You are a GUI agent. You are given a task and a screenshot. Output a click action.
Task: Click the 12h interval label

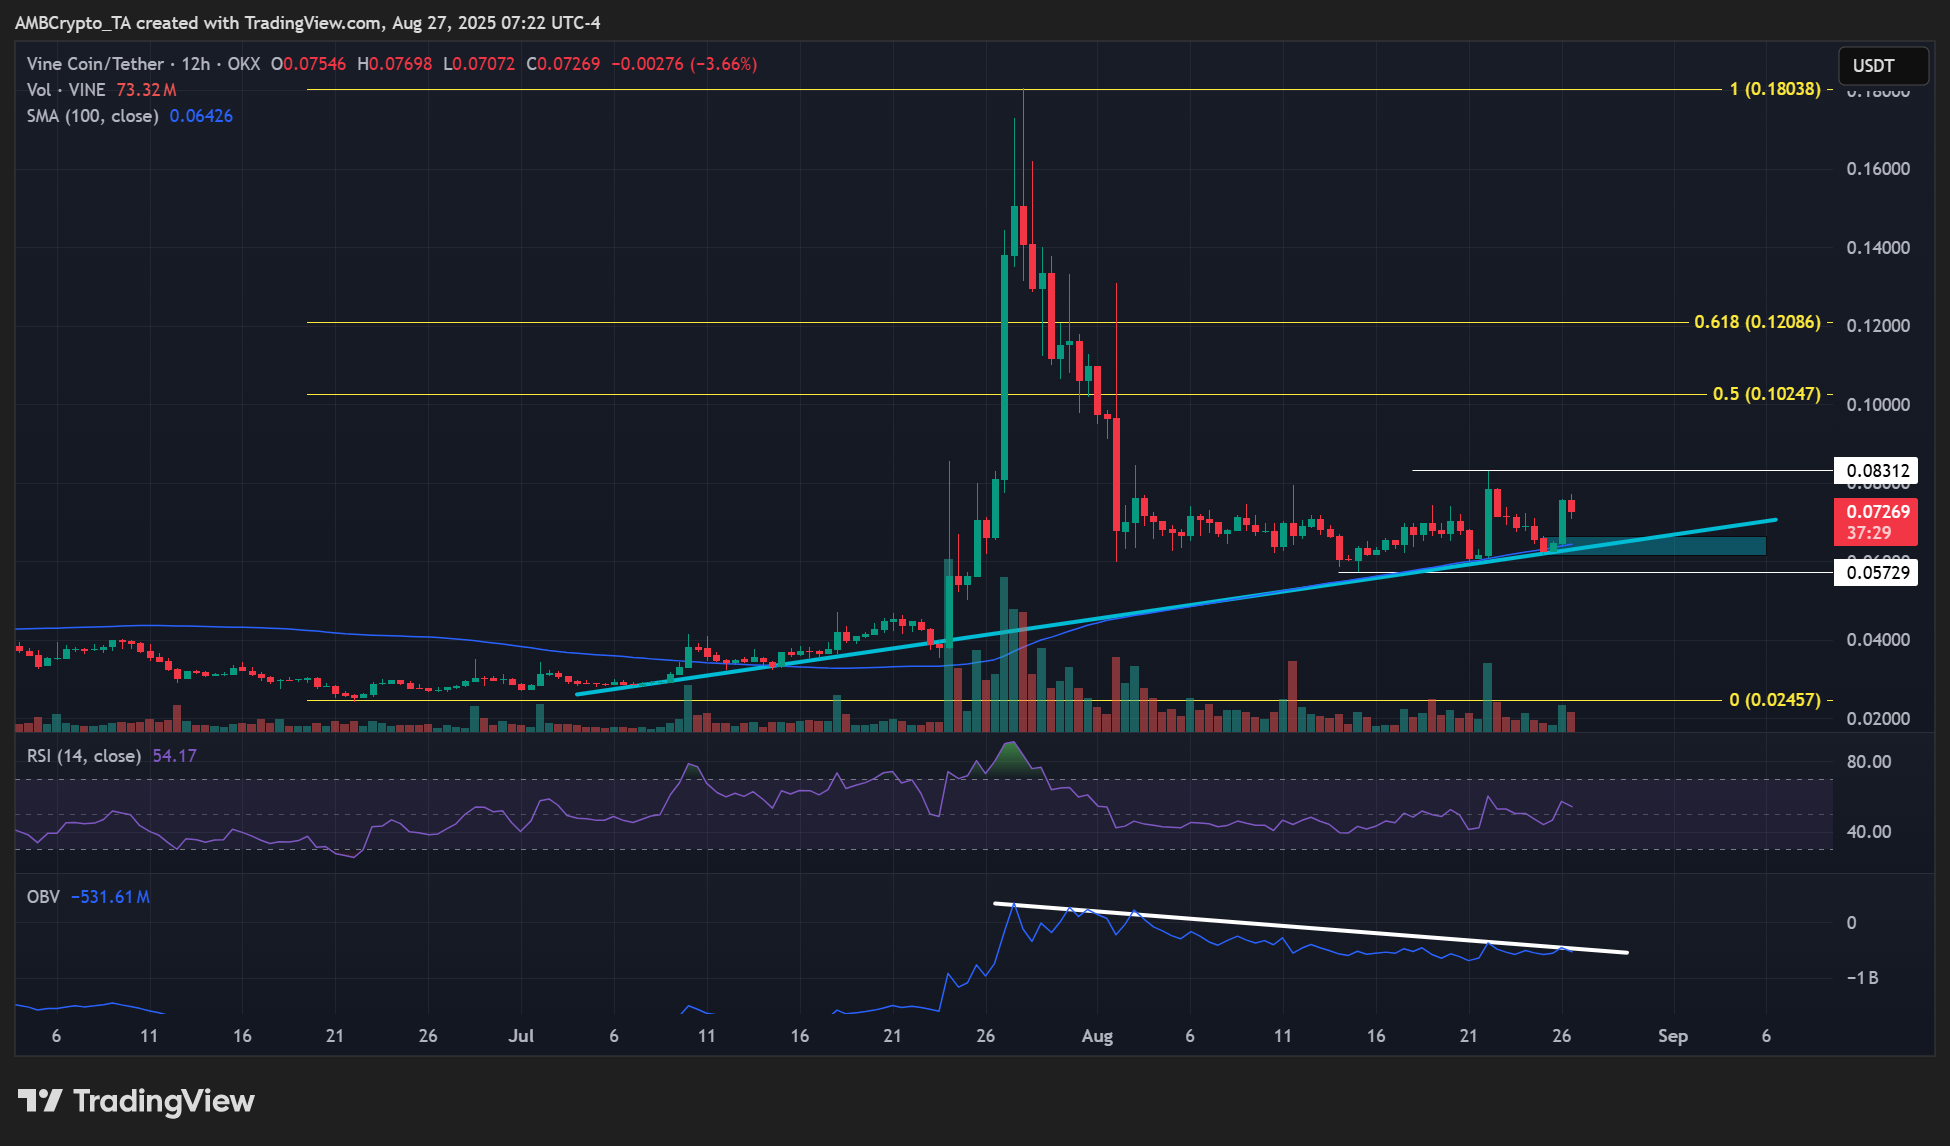(x=195, y=64)
